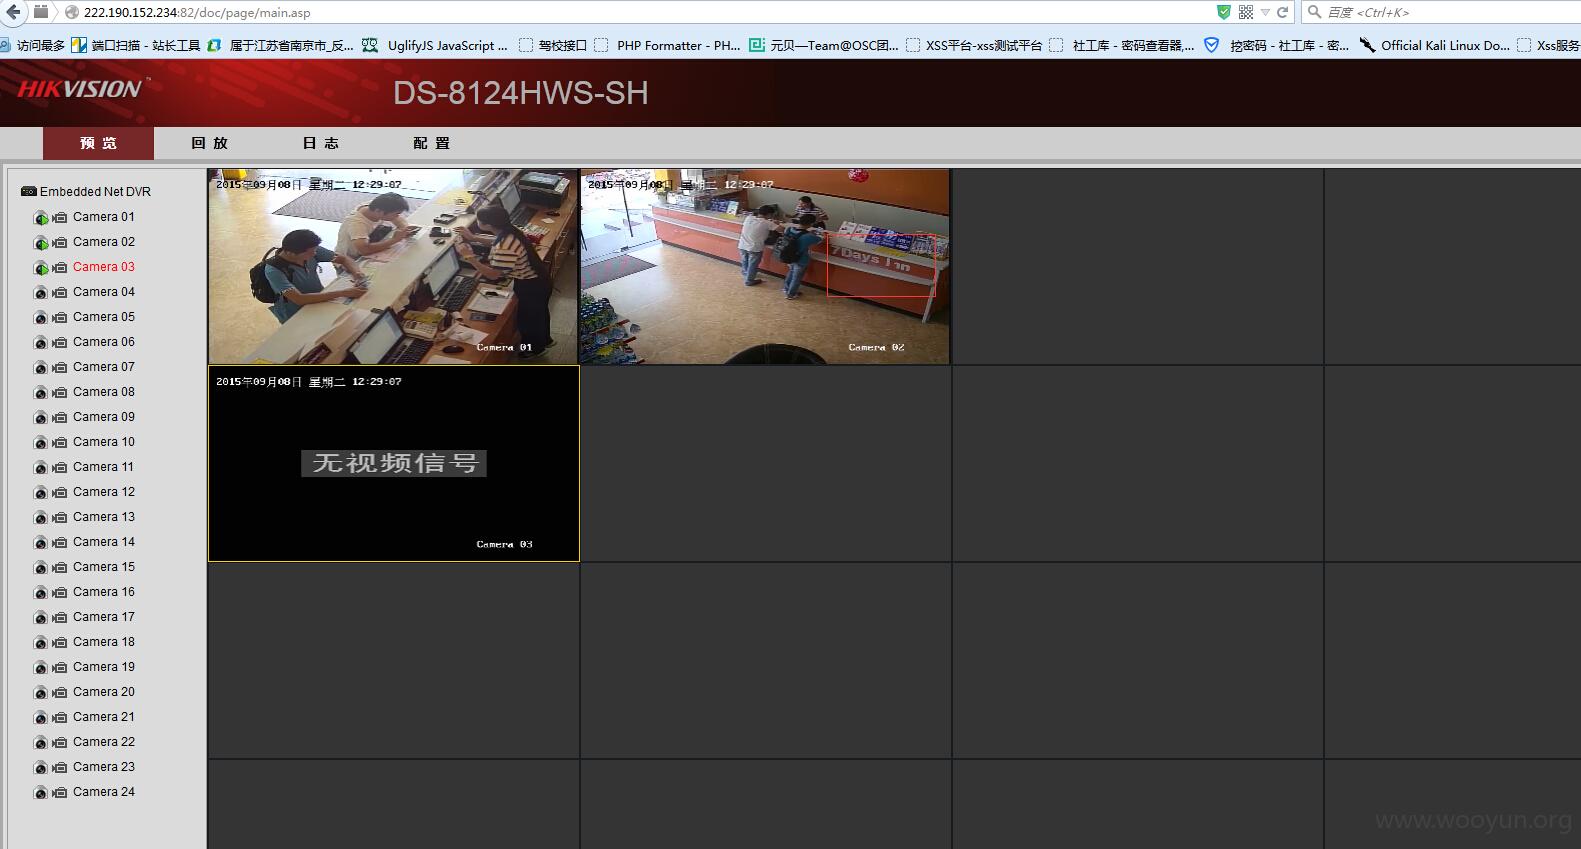The width and height of the screenshot is (1581, 849).
Task: Select Camera 15 in the device tree
Action: [x=104, y=567]
